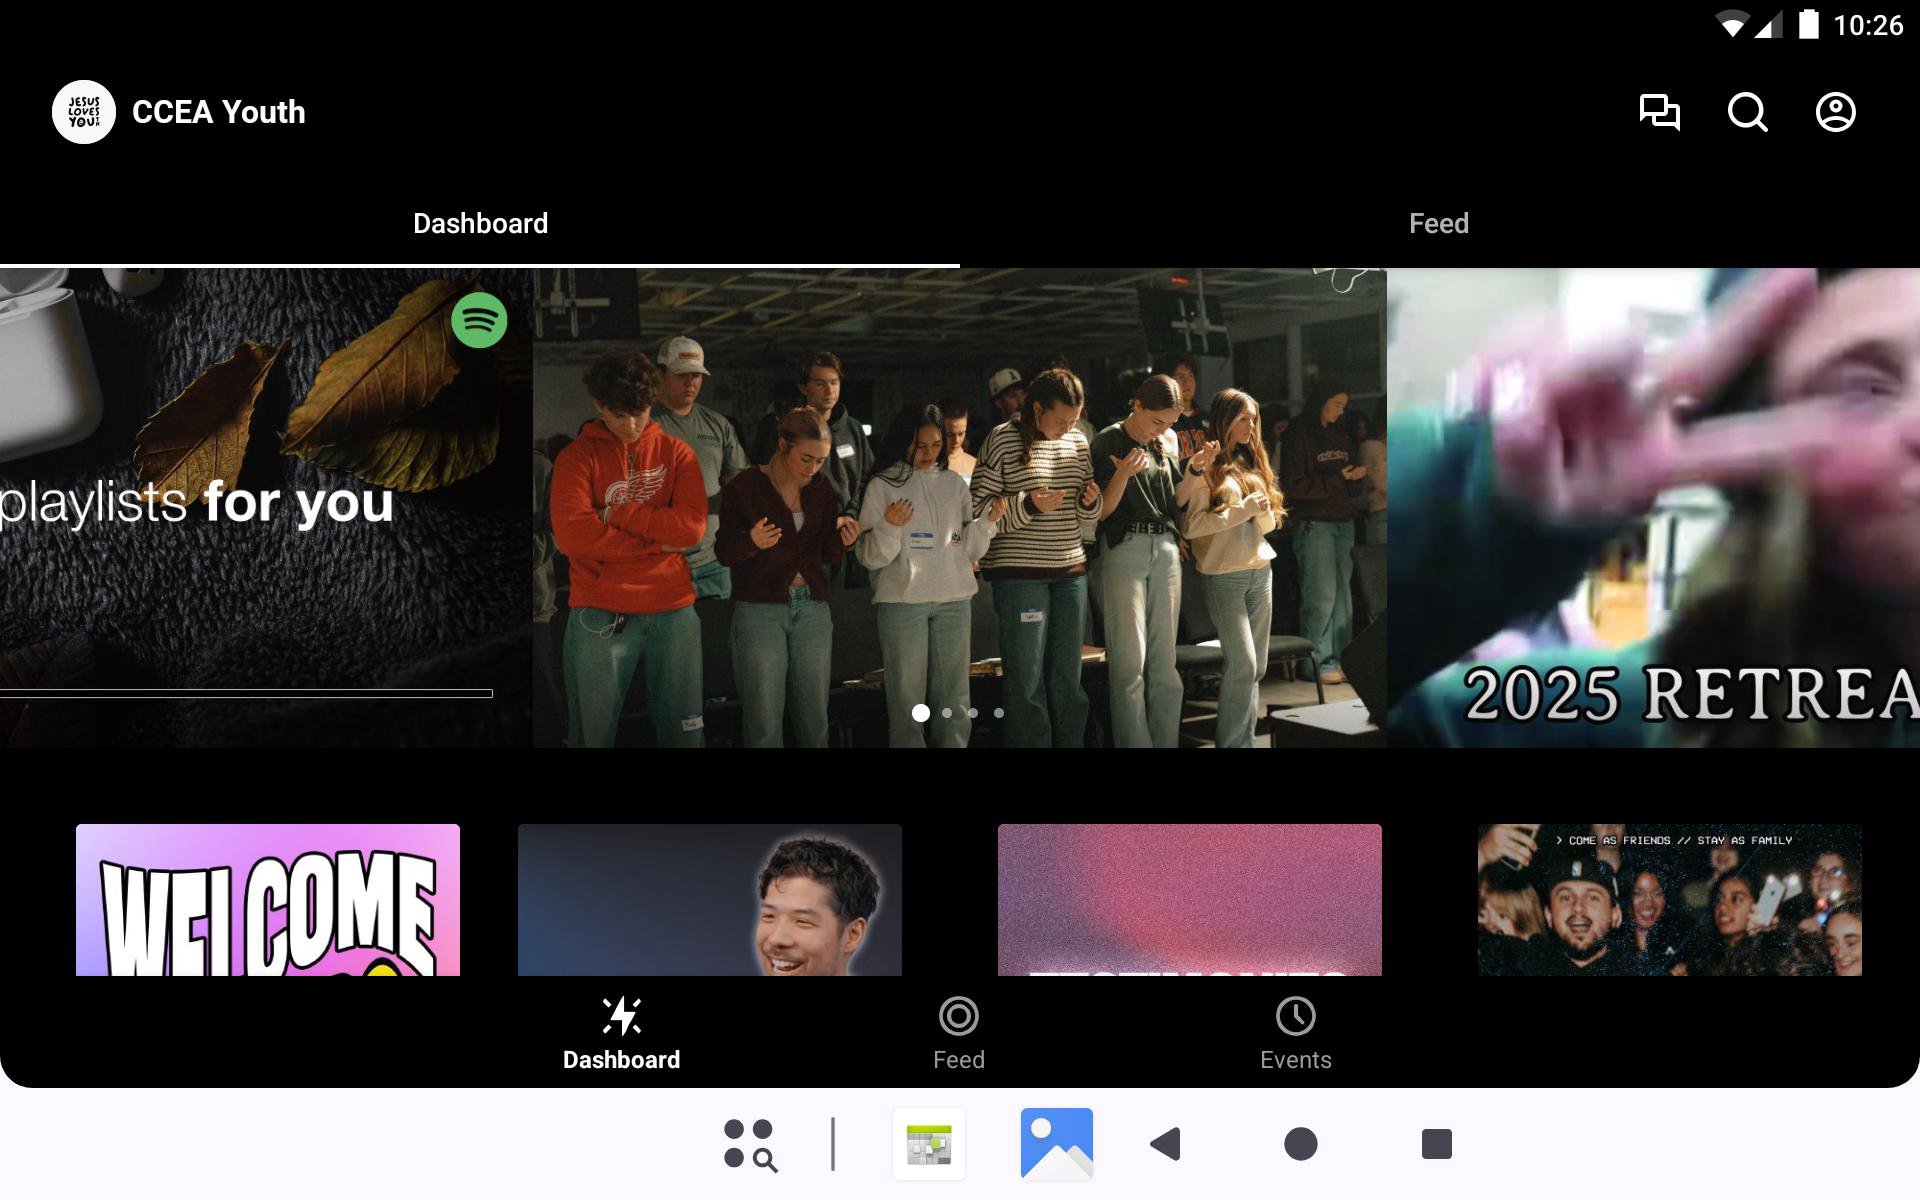Open the user profile icon
The image size is (1920, 1200).
(x=1835, y=112)
